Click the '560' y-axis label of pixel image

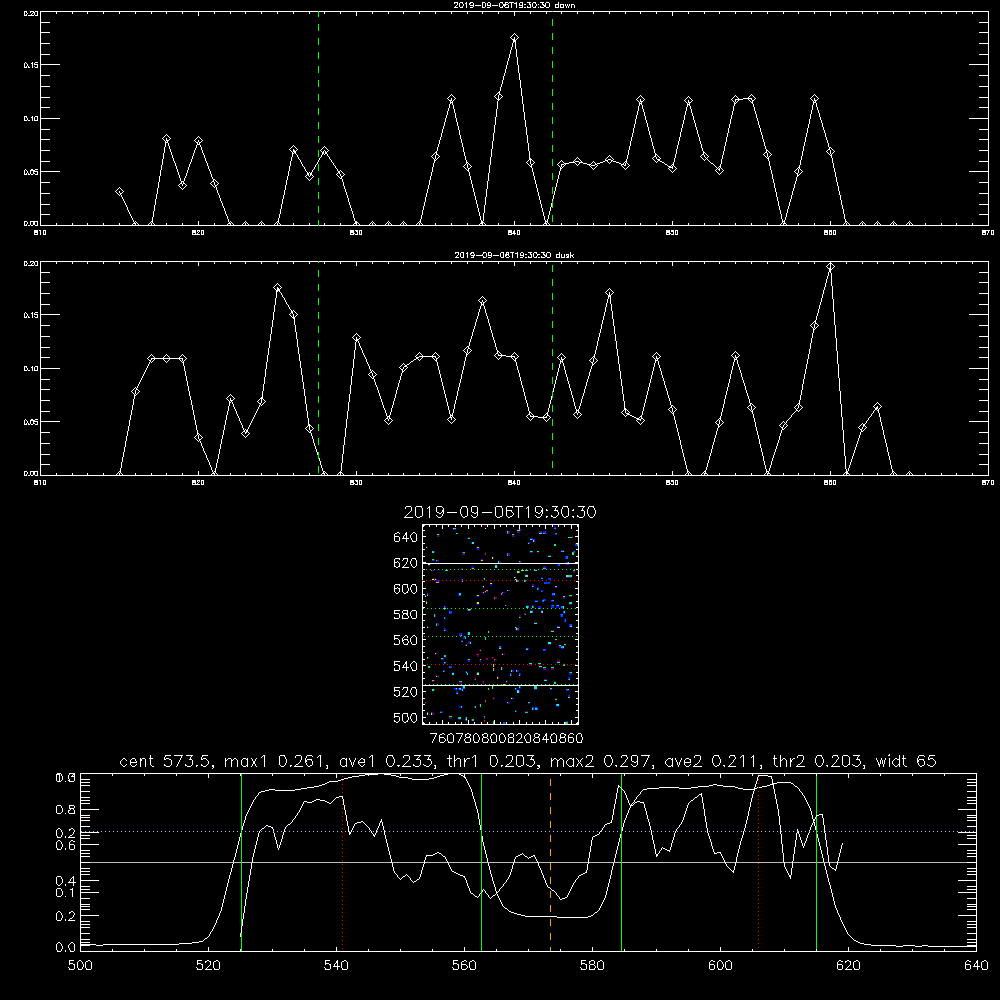coord(406,640)
